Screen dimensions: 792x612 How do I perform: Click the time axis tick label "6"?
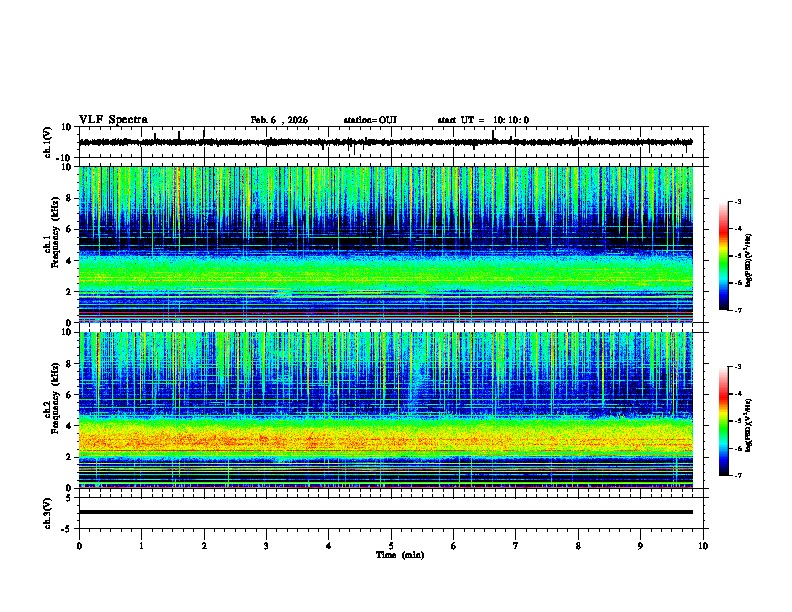(x=454, y=546)
